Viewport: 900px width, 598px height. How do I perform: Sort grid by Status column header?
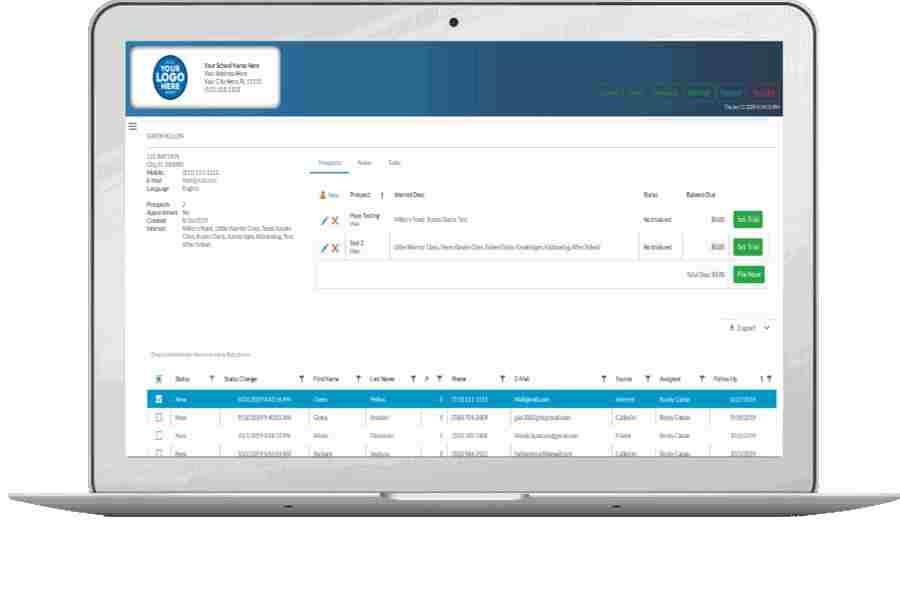pyautogui.click(x=183, y=379)
